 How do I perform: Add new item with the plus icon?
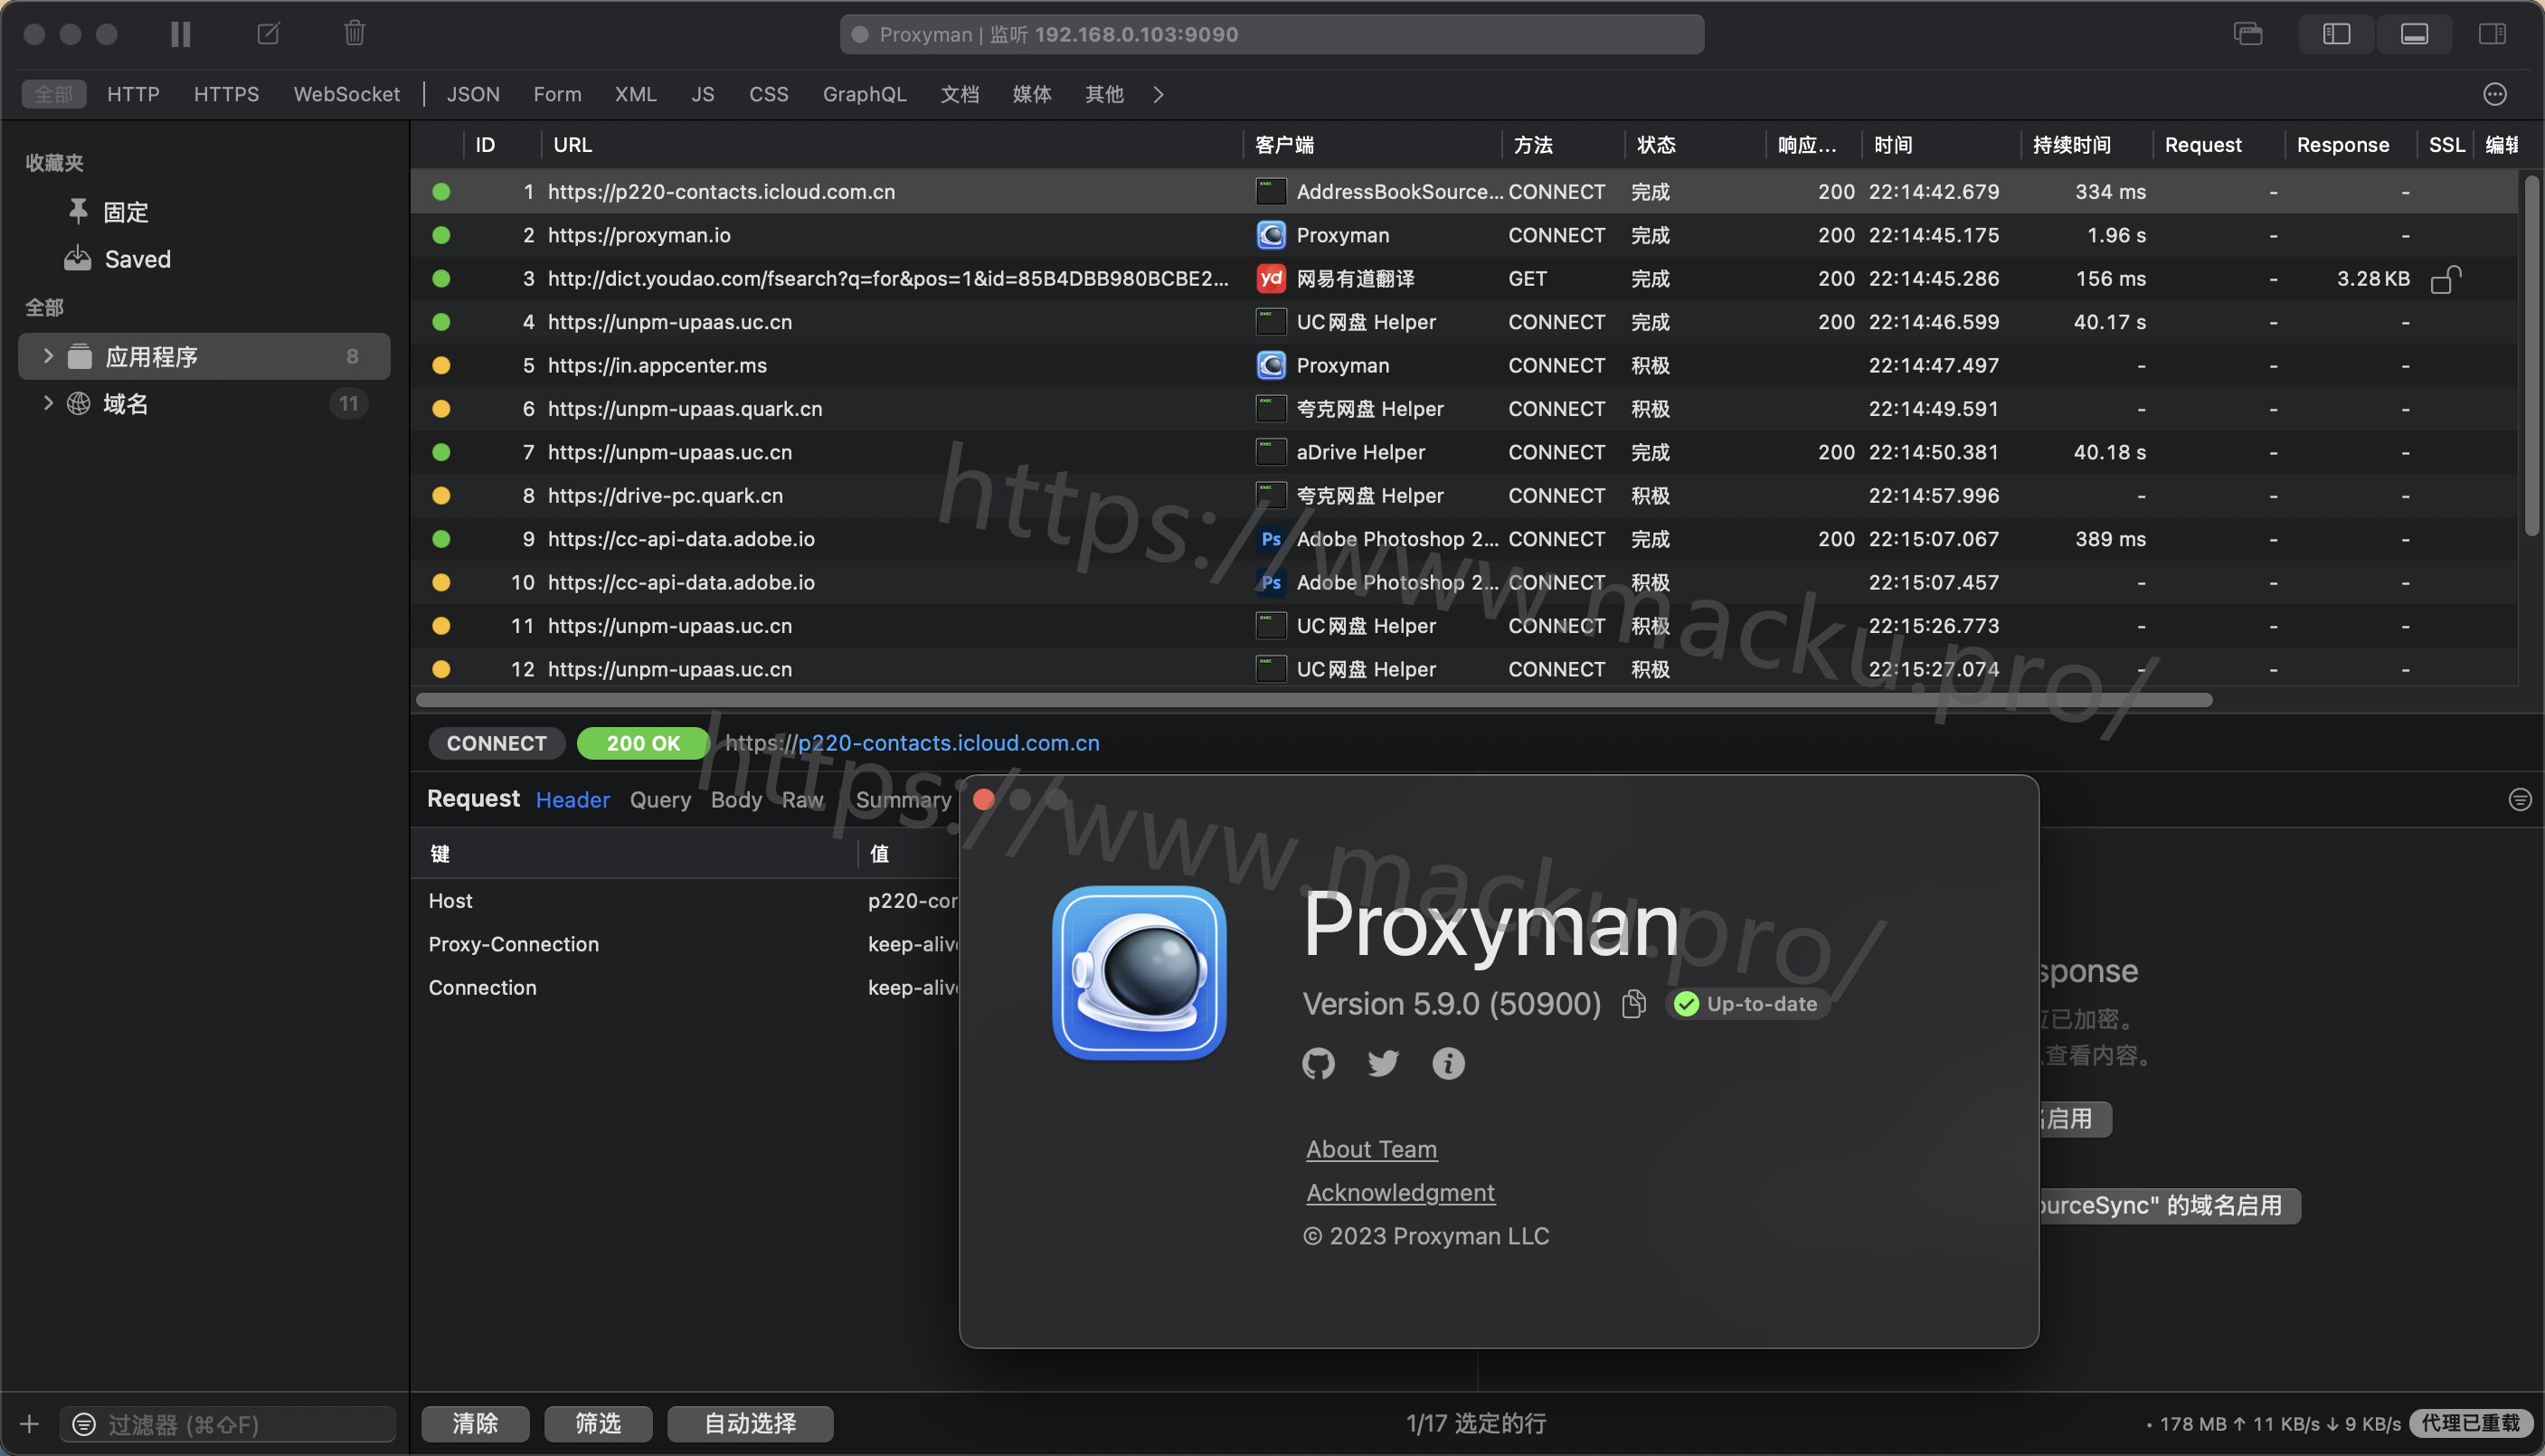29,1423
